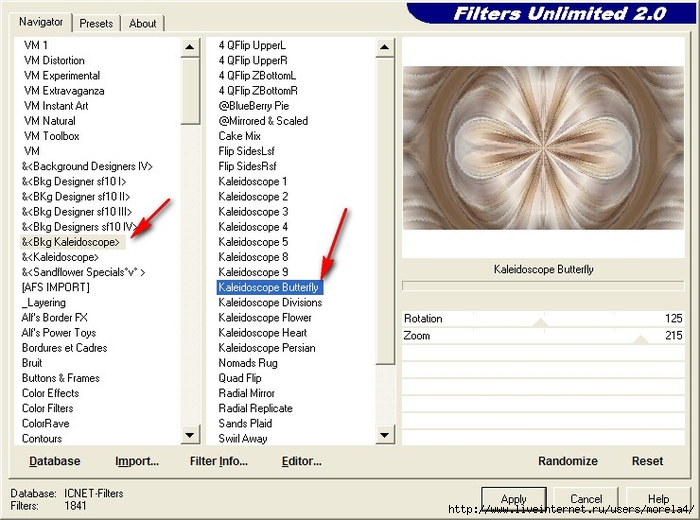Viewport: 700px width, 520px height.
Task: Click the Apply button
Action: (514, 498)
